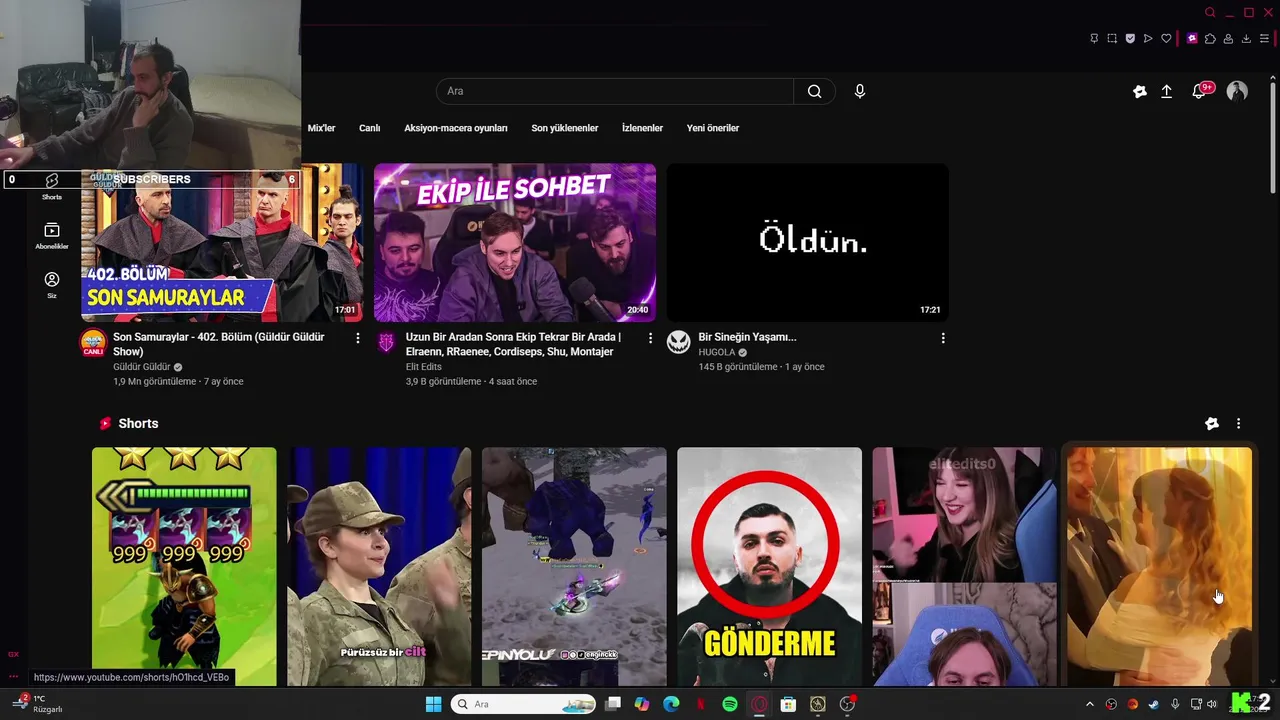Screen dimensions: 1280x720
Task: Toggle tray microphone icon
Action: pyautogui.click(x=1175, y=704)
